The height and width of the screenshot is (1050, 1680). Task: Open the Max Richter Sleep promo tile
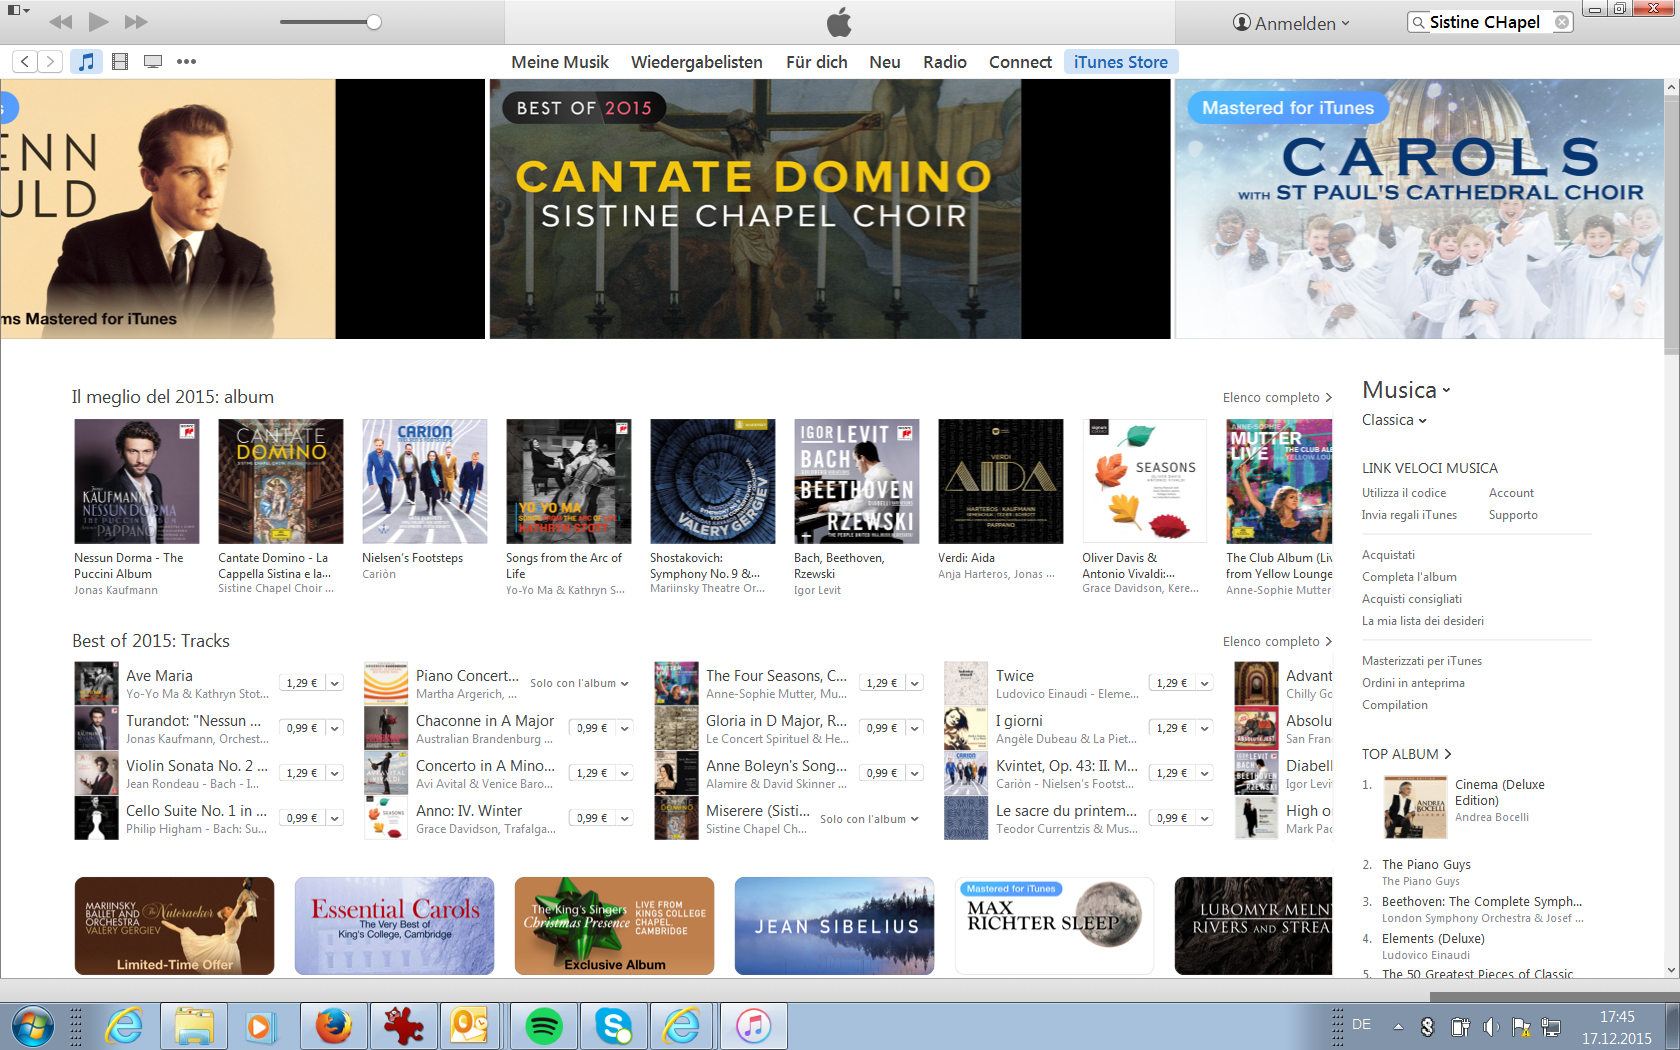click(x=1054, y=926)
